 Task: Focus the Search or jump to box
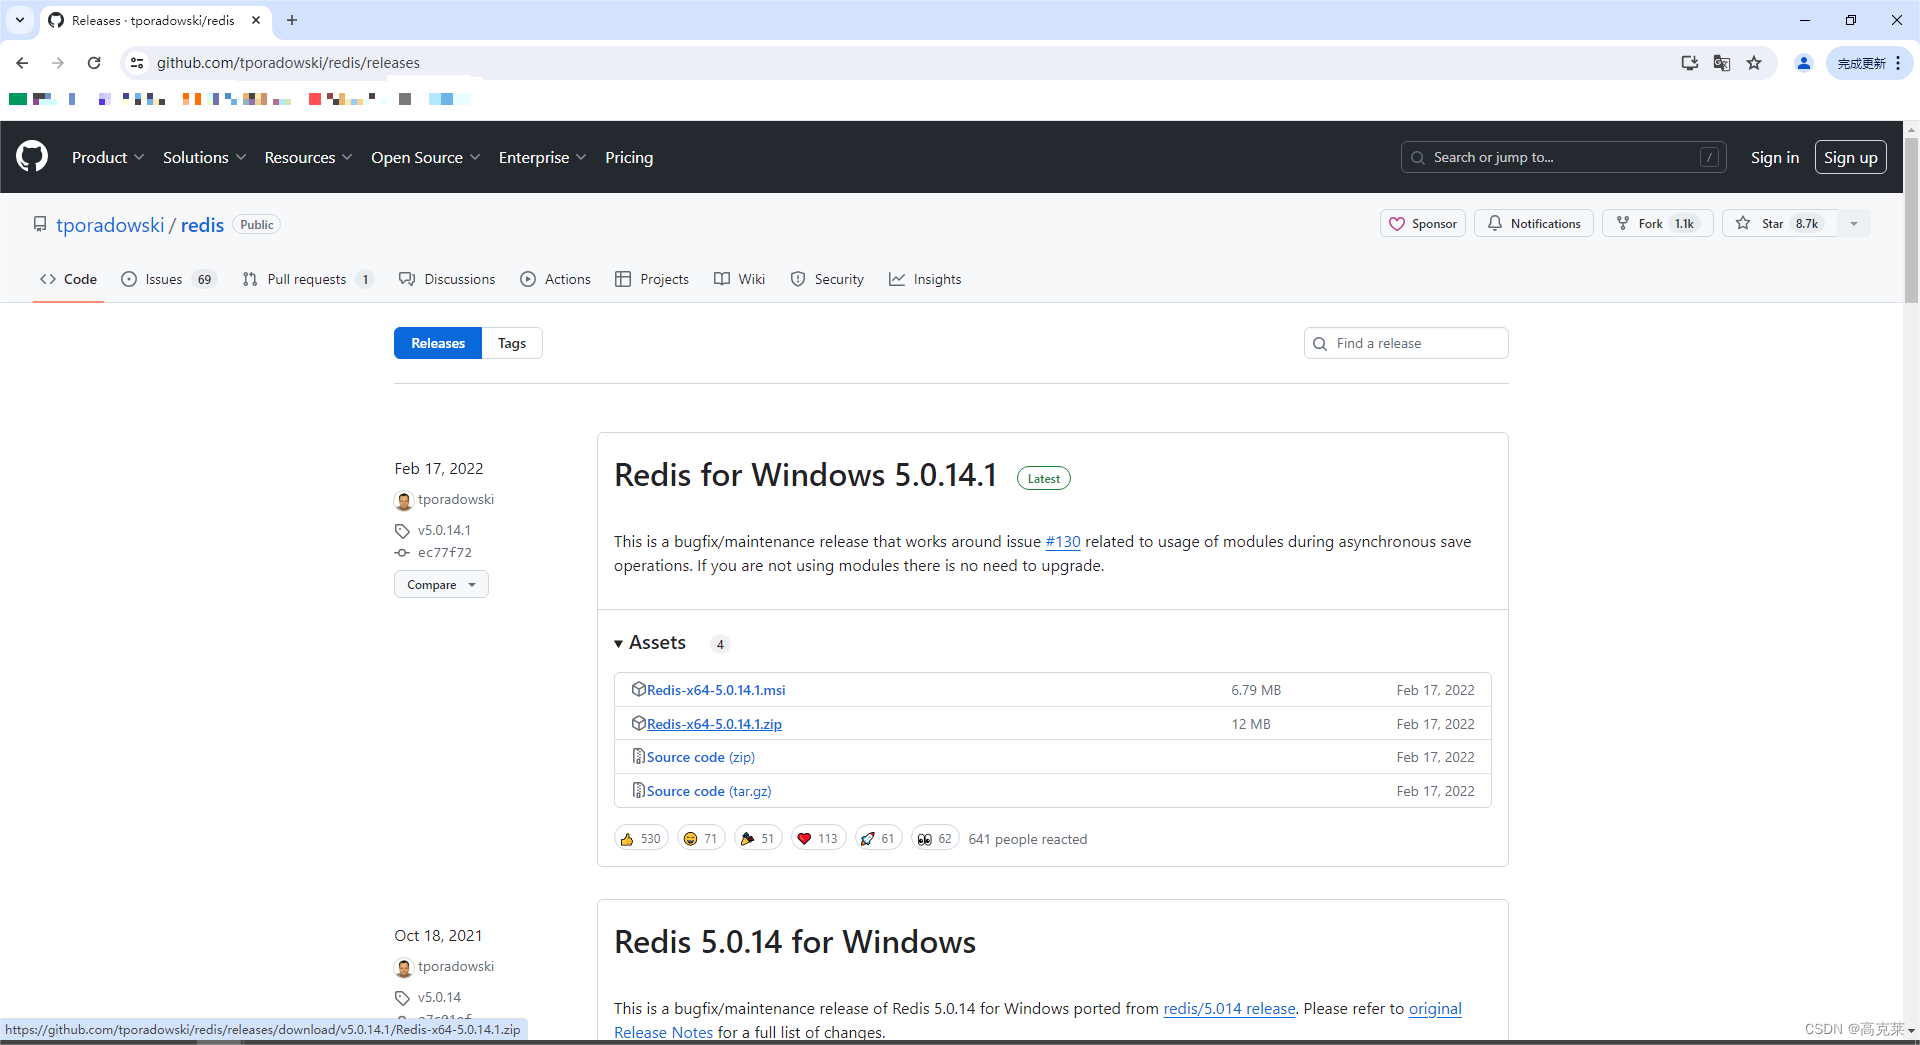tap(1564, 157)
